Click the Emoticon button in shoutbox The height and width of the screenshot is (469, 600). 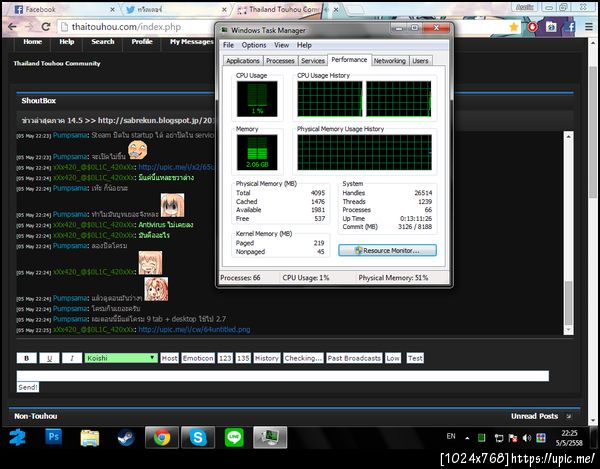coord(198,358)
